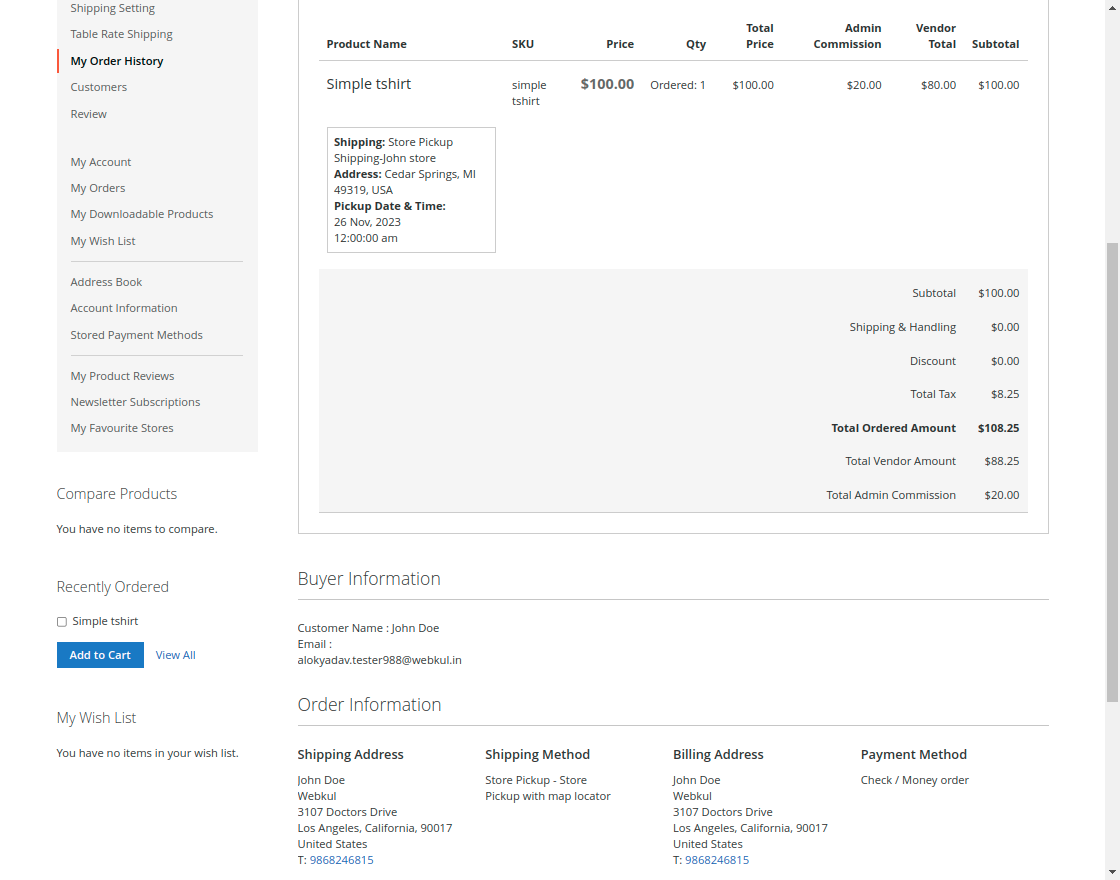Call the shipping phone number 9868246815

coord(341,859)
